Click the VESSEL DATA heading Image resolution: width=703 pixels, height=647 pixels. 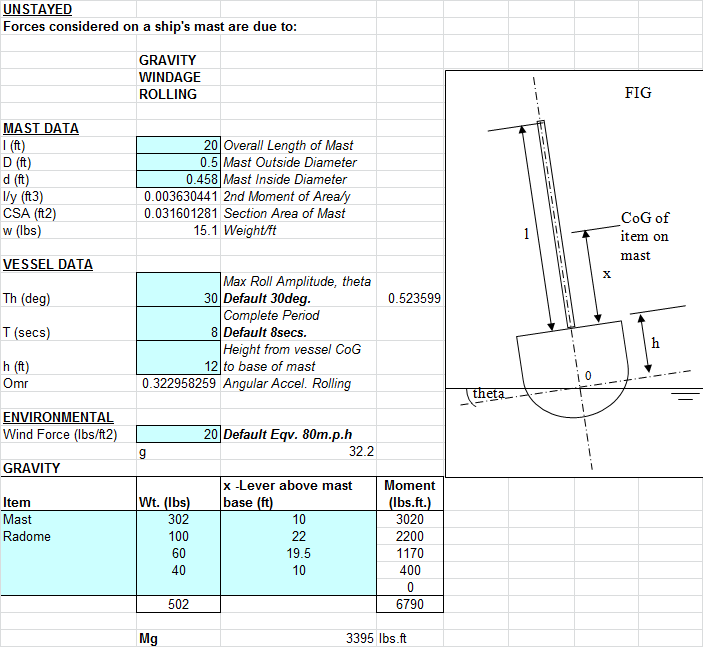(48, 265)
